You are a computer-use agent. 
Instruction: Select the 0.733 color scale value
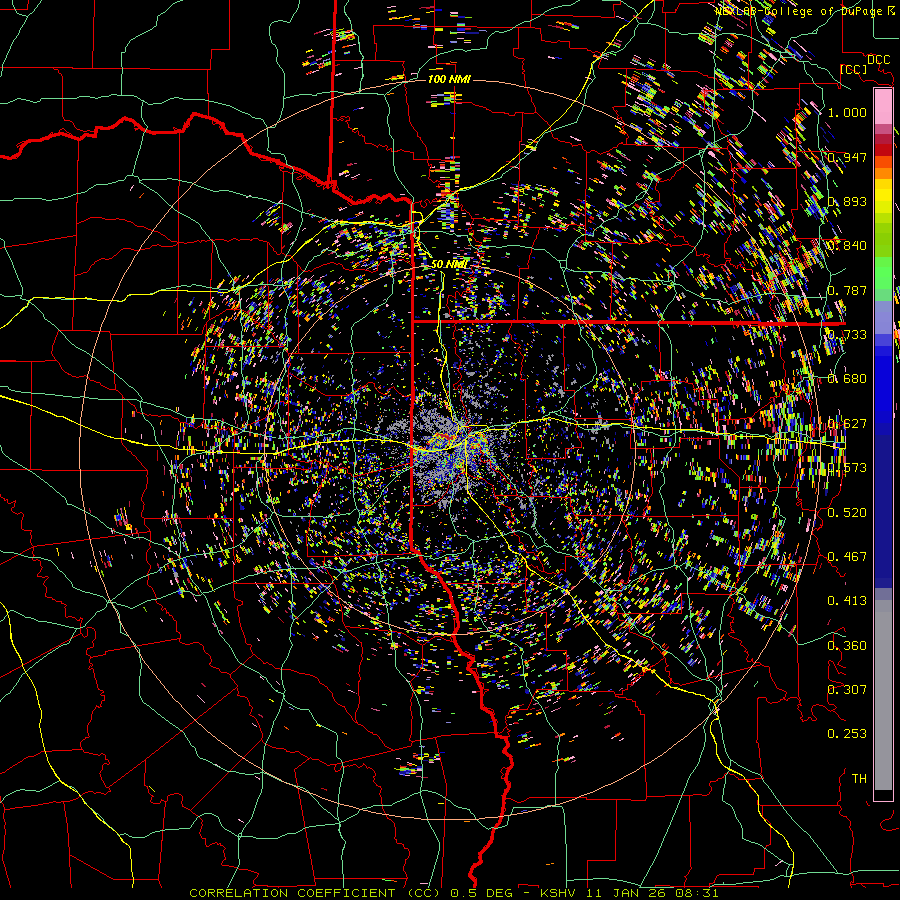(x=847, y=335)
